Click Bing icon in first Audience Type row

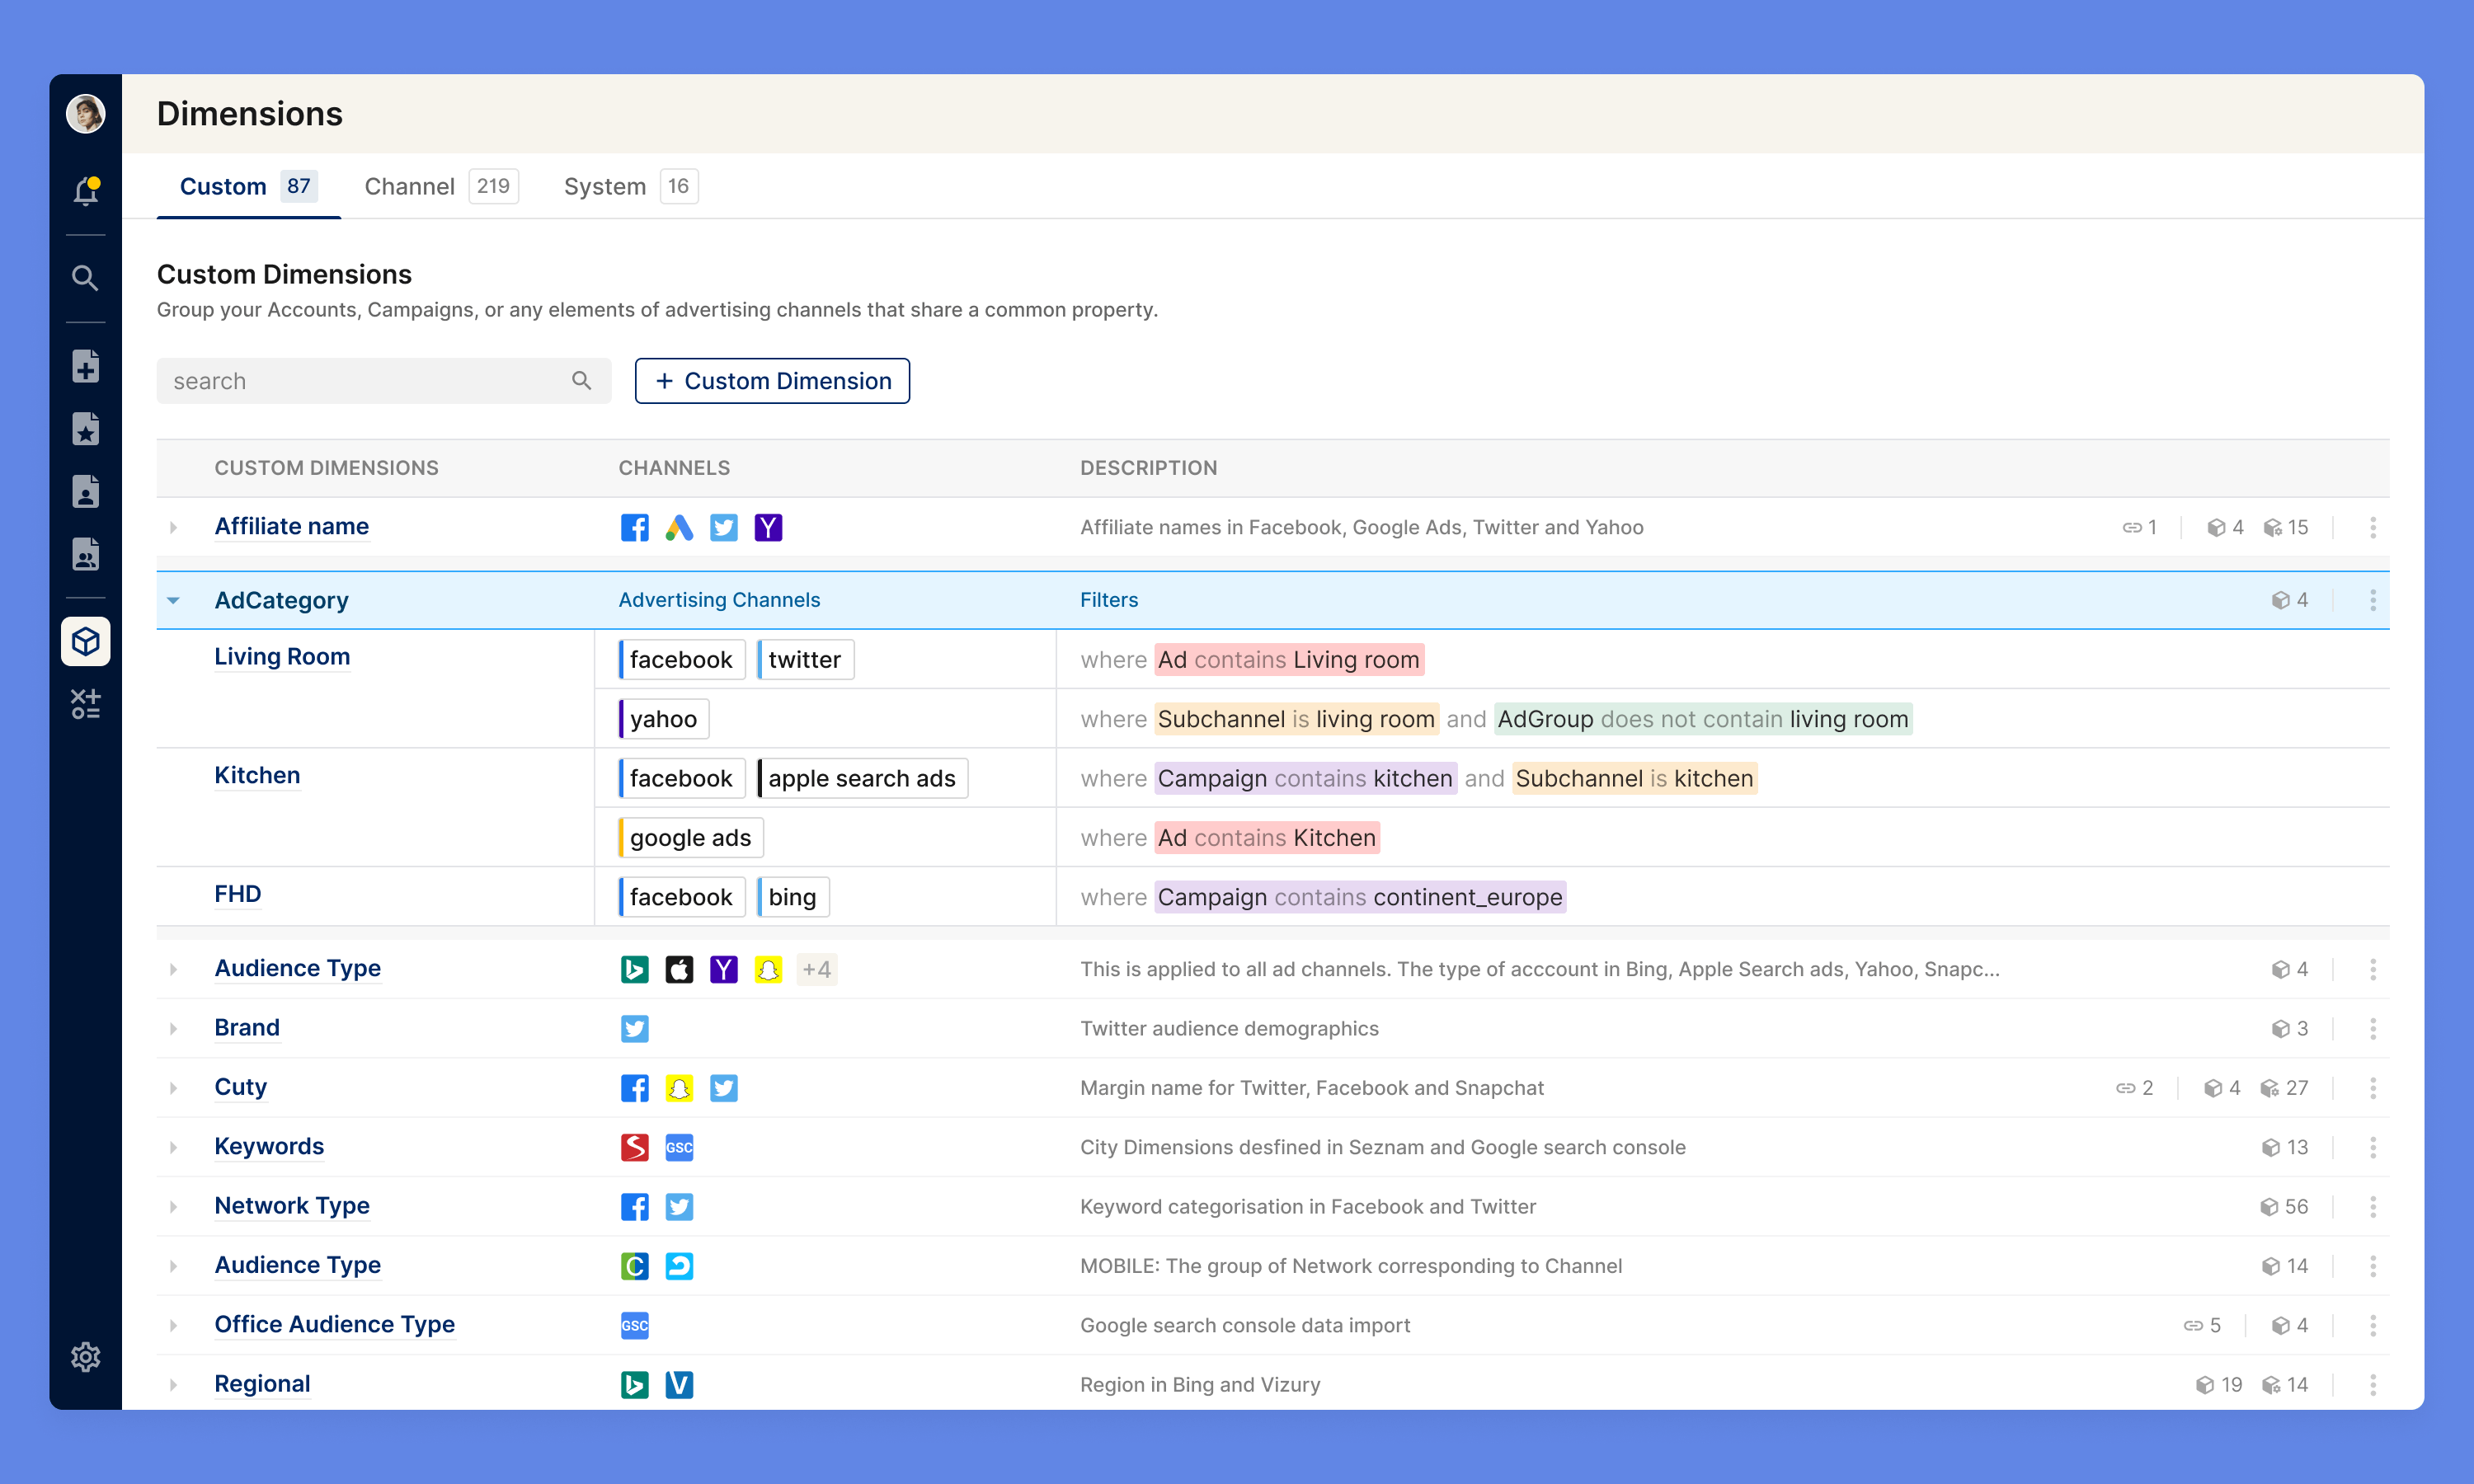[x=634, y=969]
